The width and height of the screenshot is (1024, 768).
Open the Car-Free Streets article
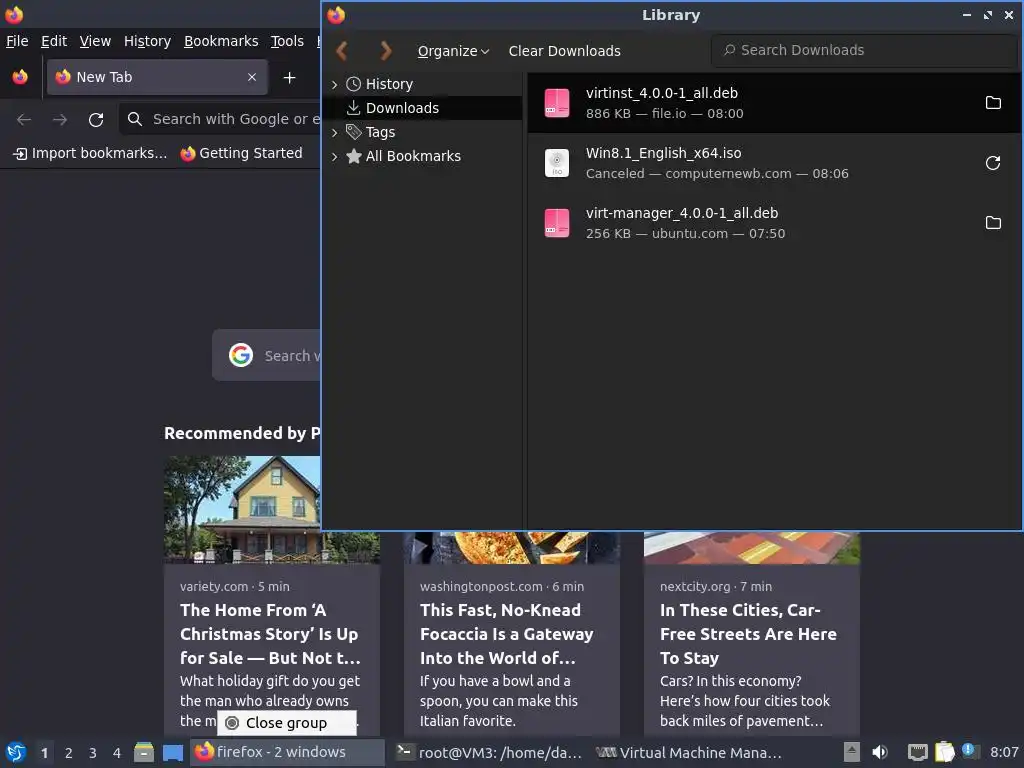748,633
